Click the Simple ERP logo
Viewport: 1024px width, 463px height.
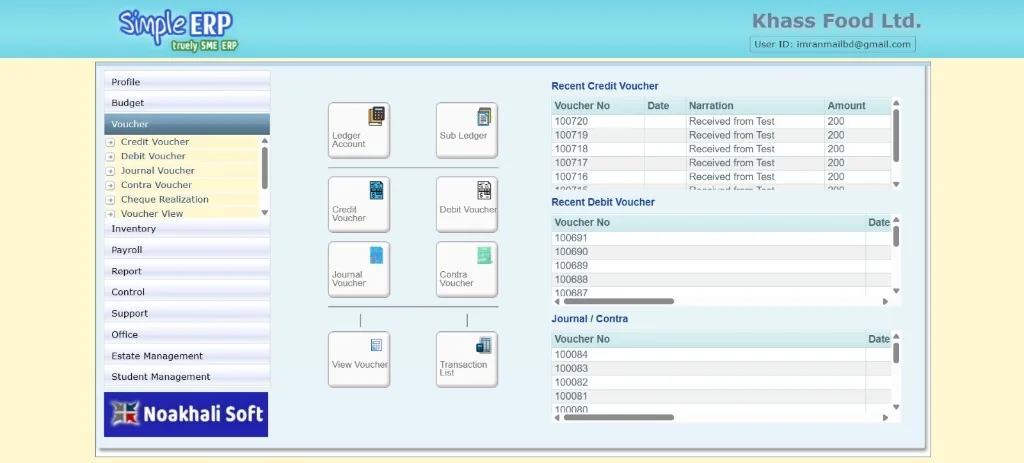(x=178, y=29)
